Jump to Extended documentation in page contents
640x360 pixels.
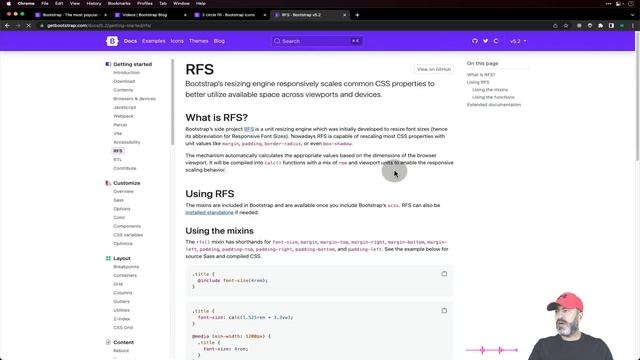pyautogui.click(x=494, y=104)
